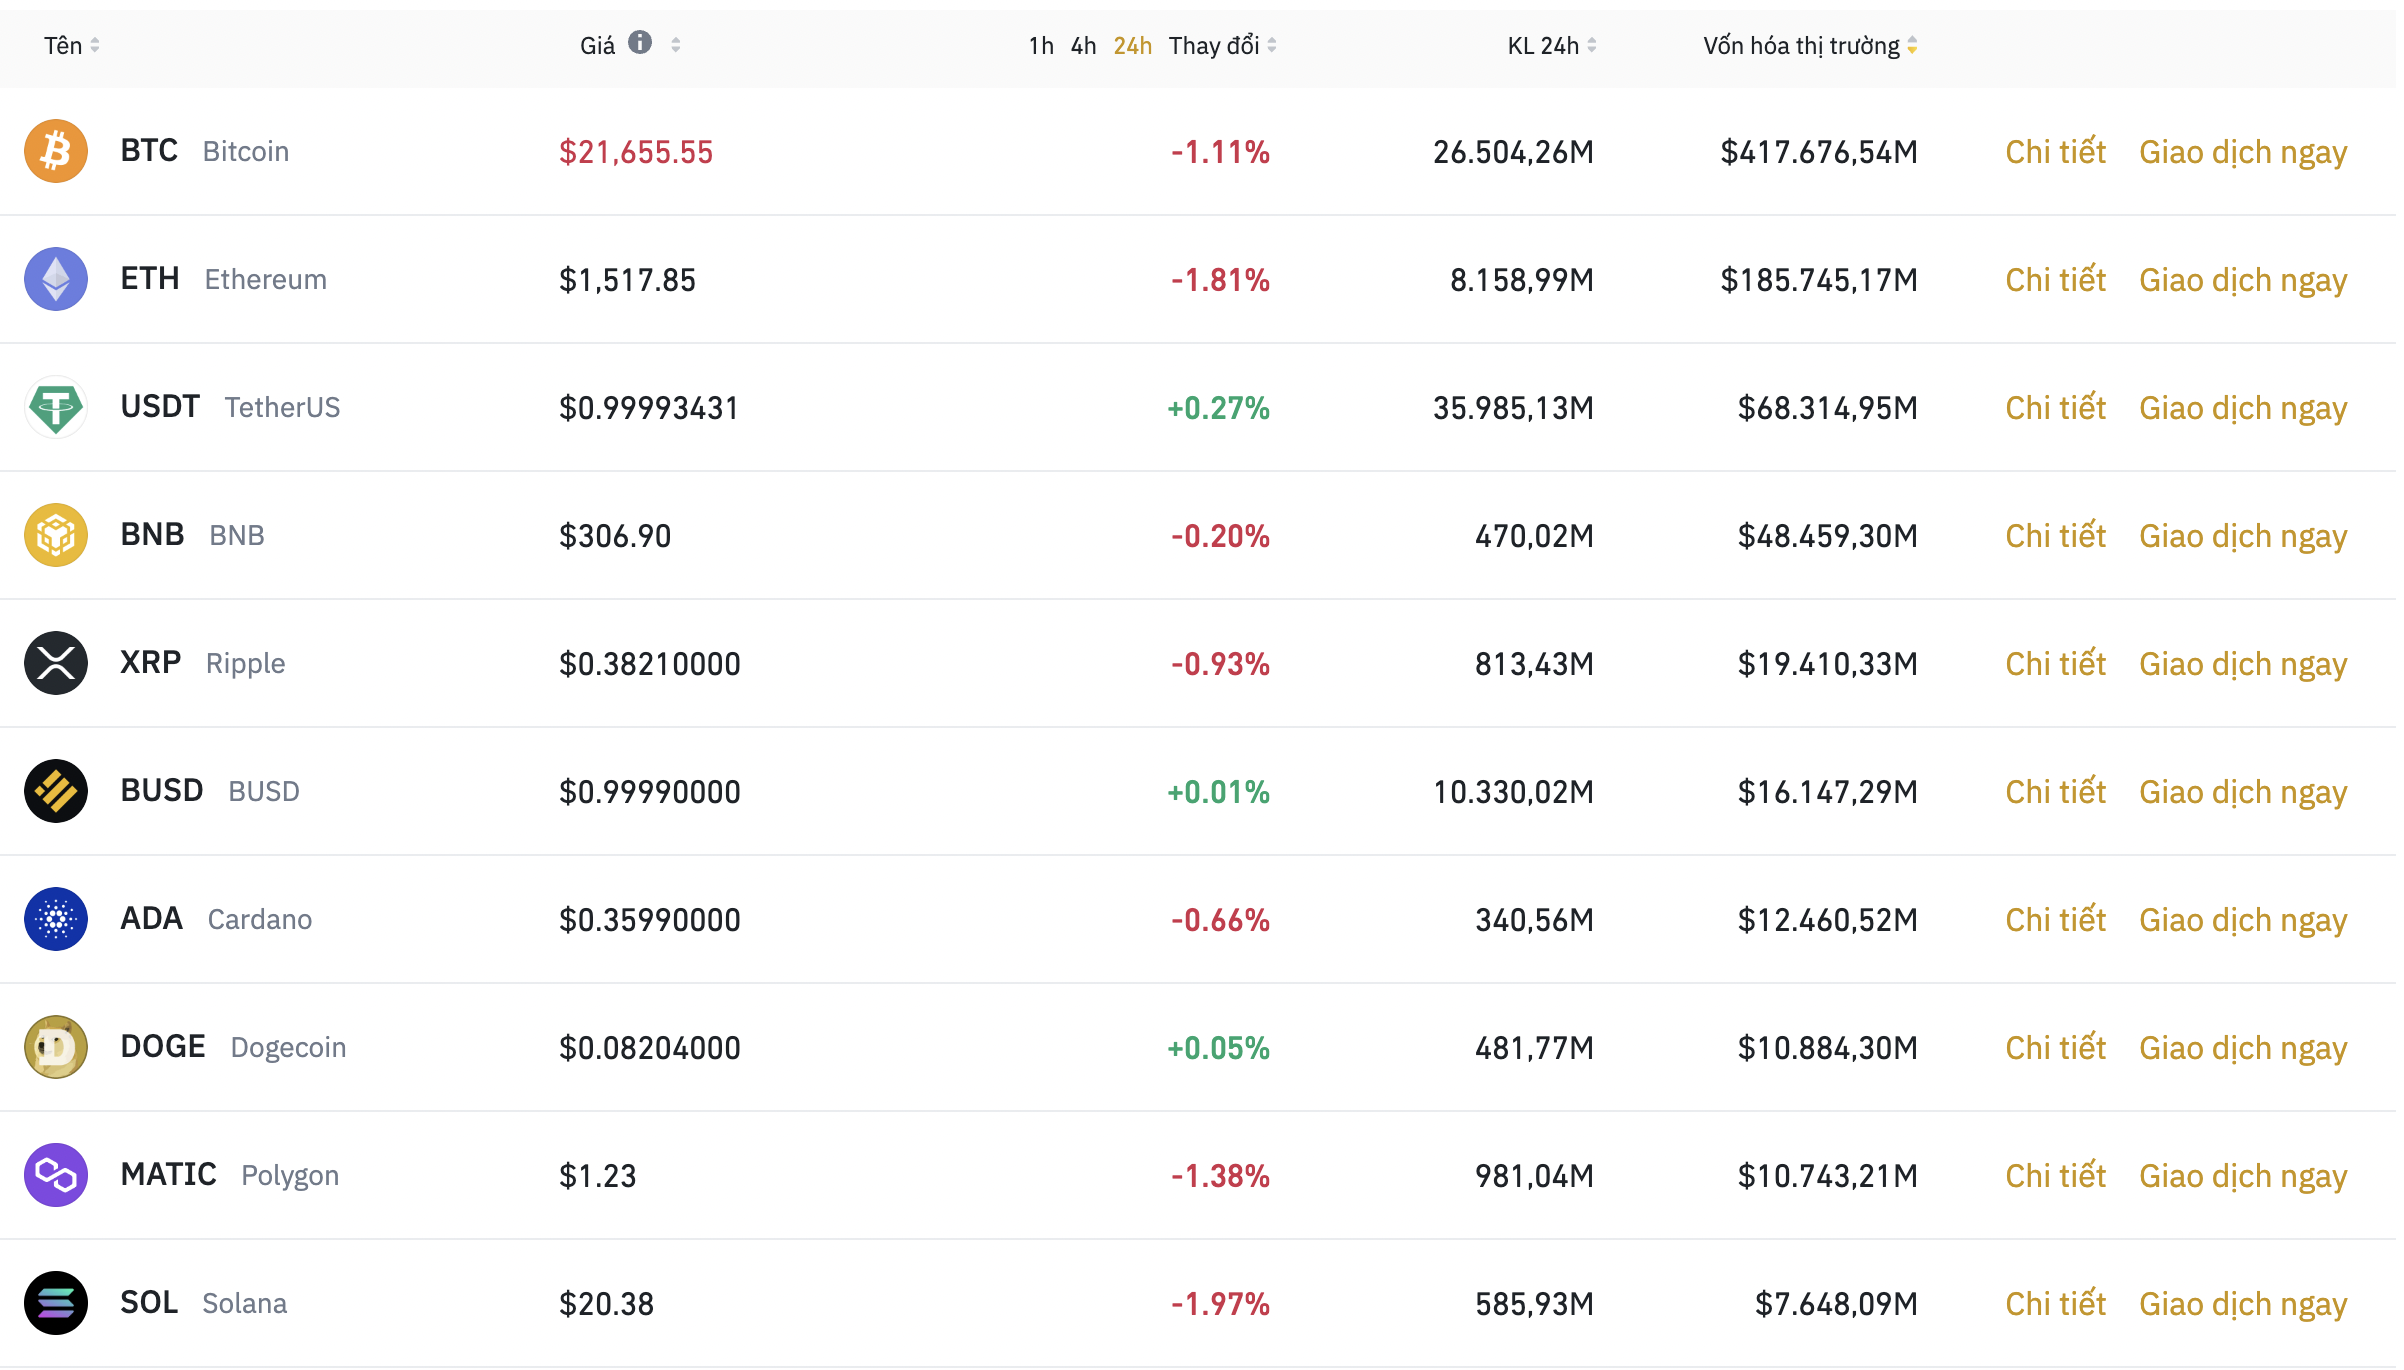Click the TetherUS logo icon
The width and height of the screenshot is (2404, 1370).
tap(56, 407)
